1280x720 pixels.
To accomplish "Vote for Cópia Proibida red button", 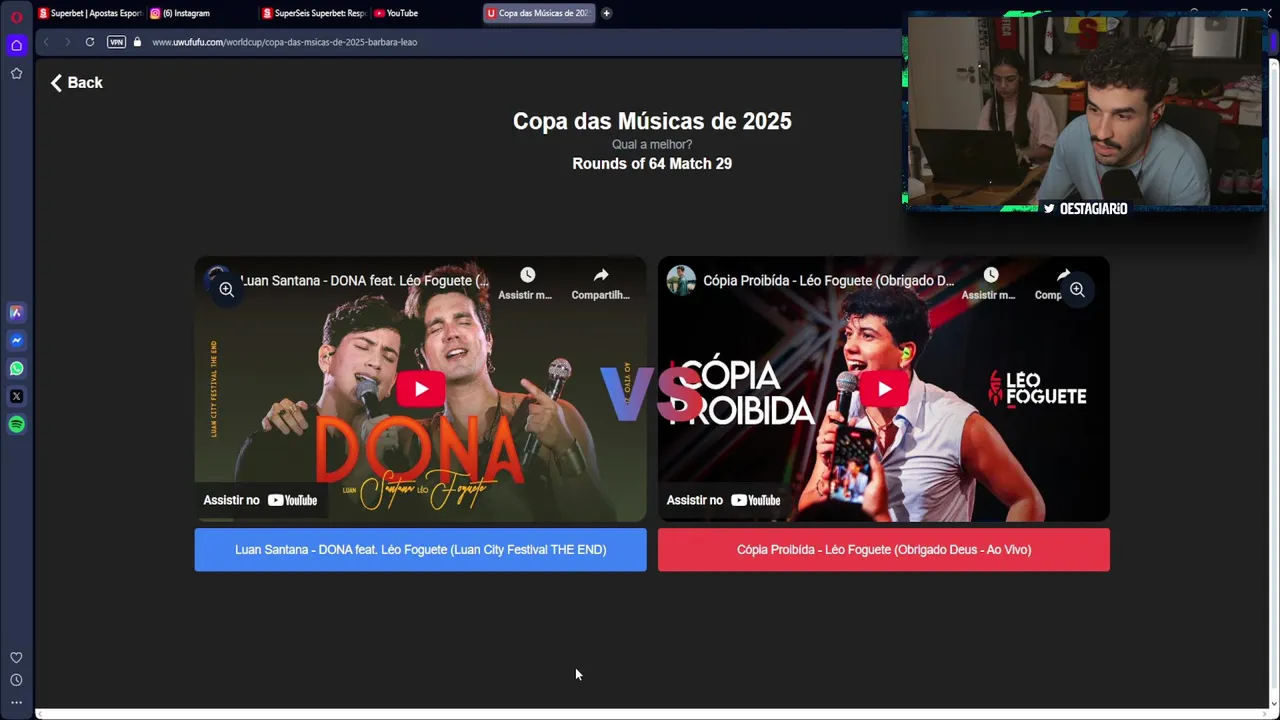I will pyautogui.click(x=884, y=550).
